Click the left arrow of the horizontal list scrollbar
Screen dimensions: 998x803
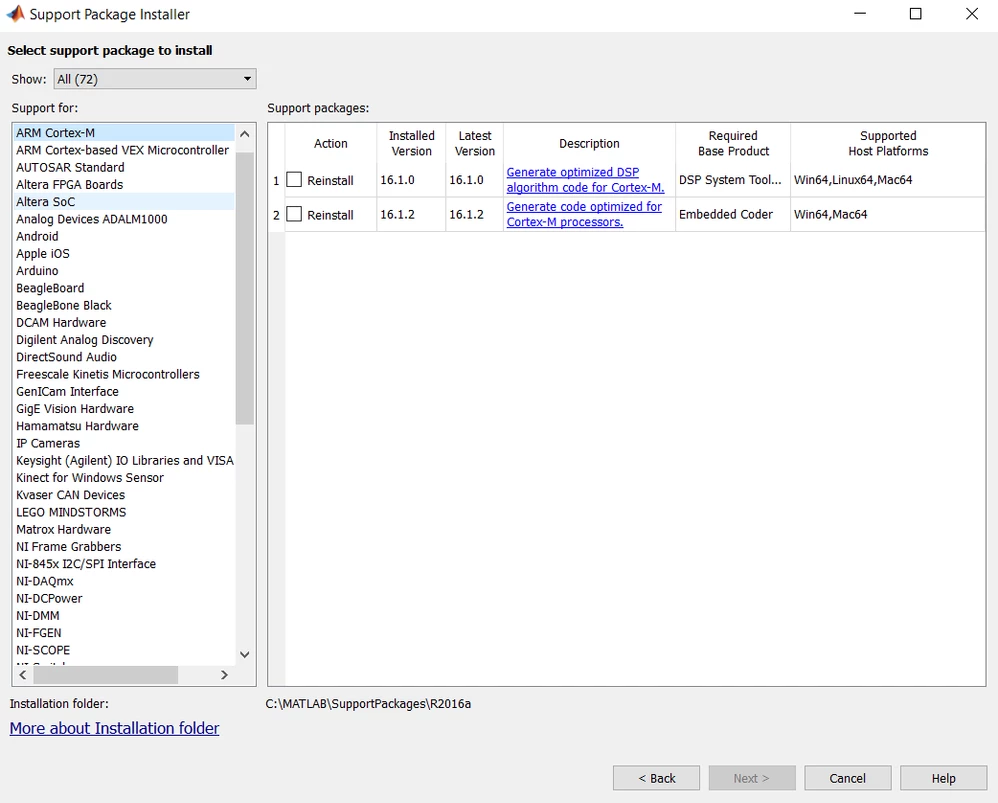[x=23, y=674]
